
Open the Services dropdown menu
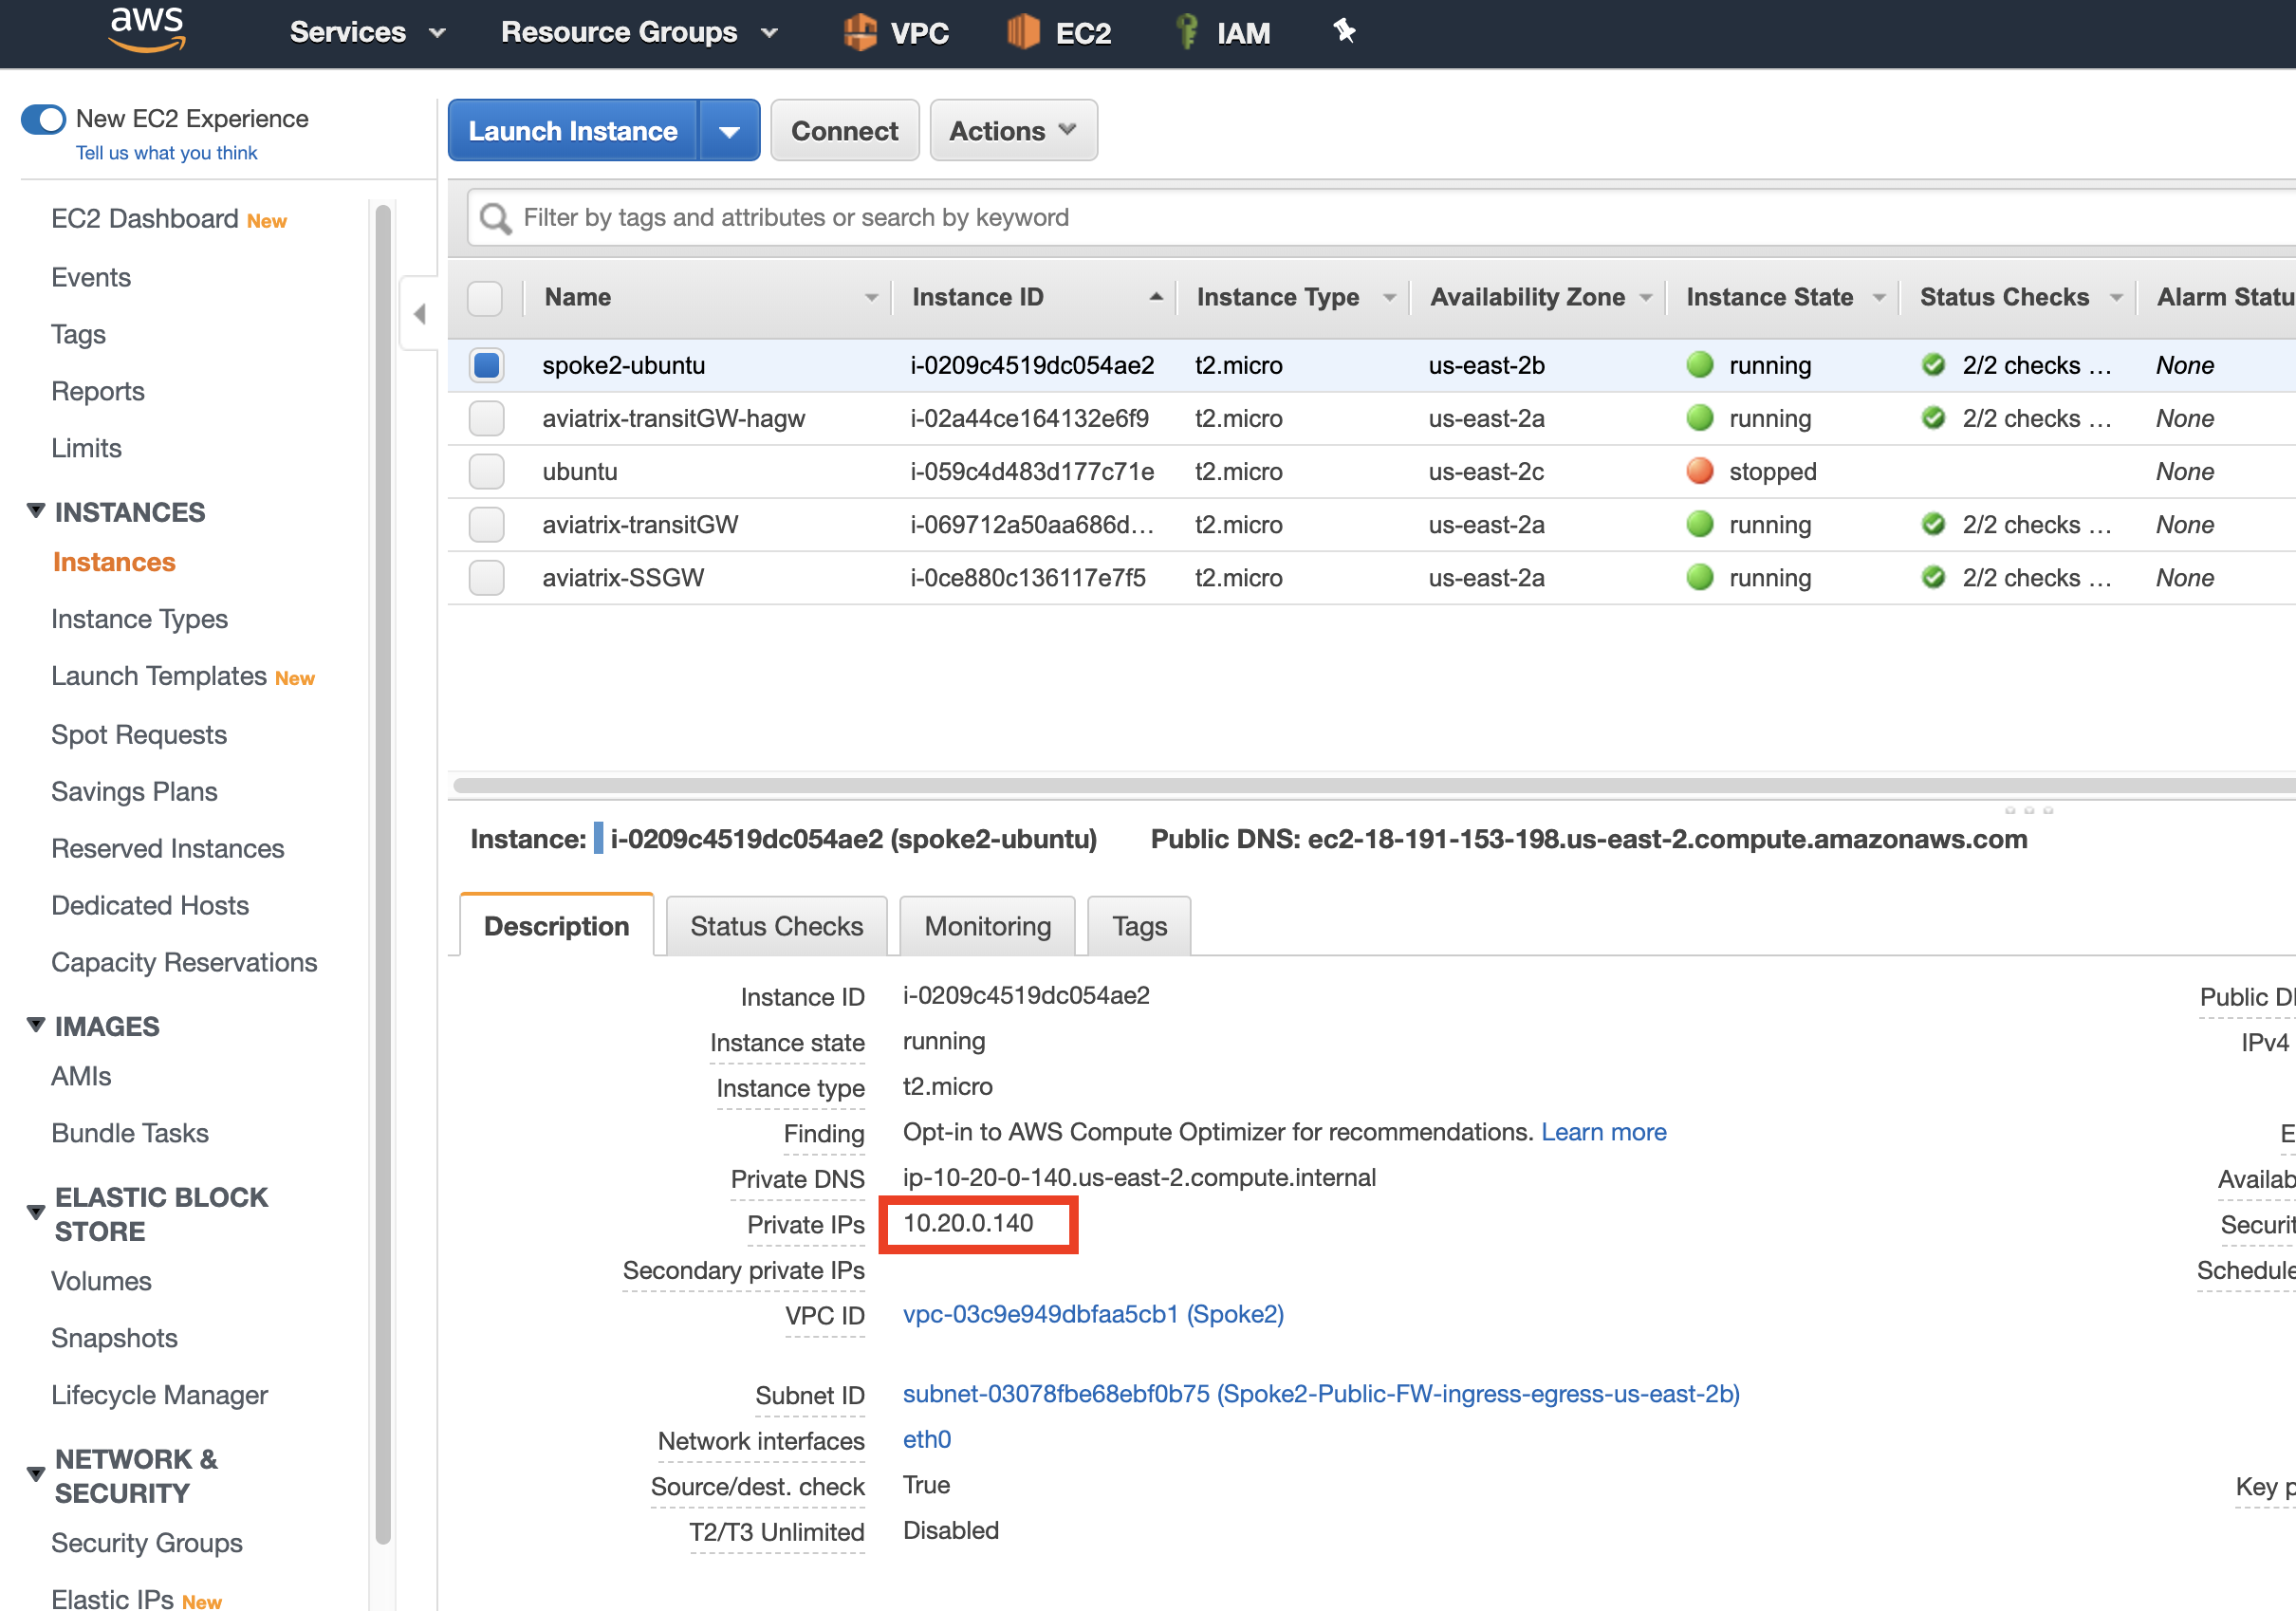click(367, 33)
